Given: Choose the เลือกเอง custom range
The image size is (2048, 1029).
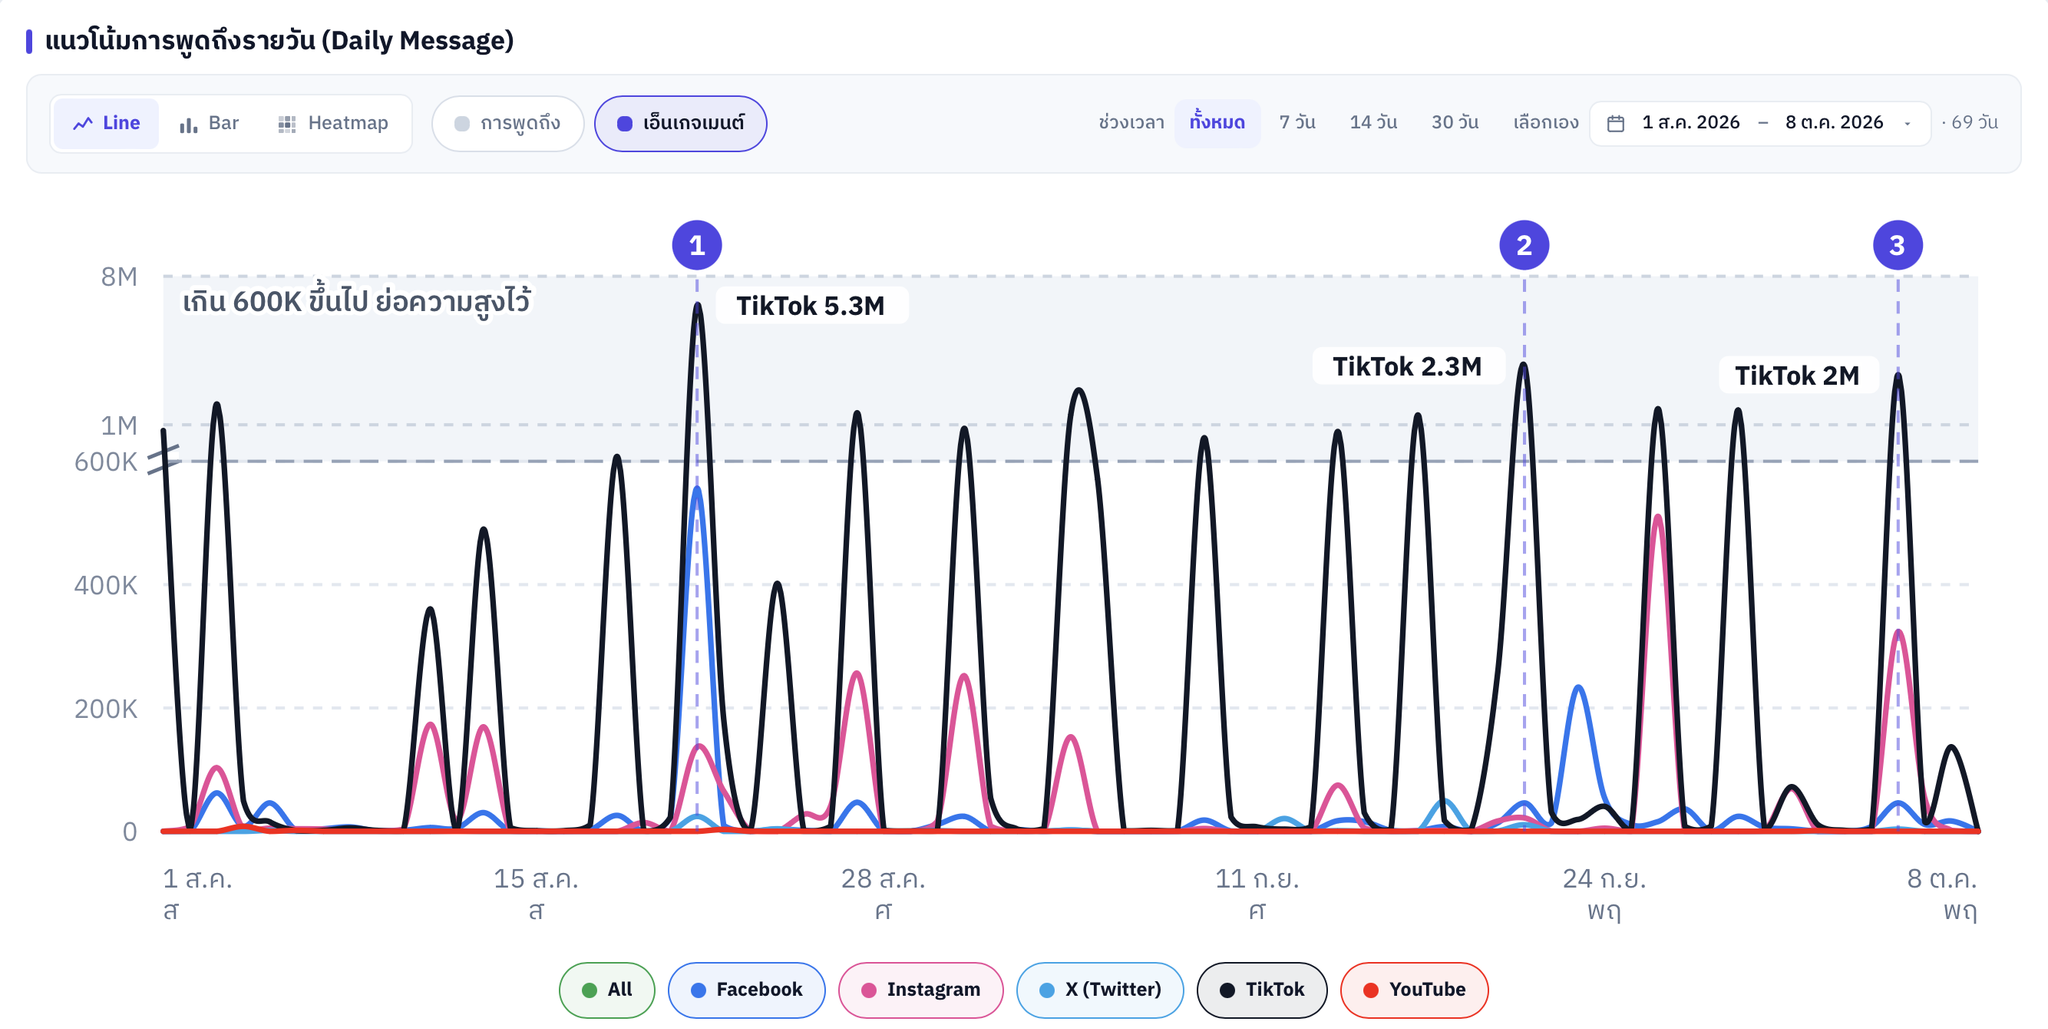Looking at the screenshot, I should [x=1546, y=122].
